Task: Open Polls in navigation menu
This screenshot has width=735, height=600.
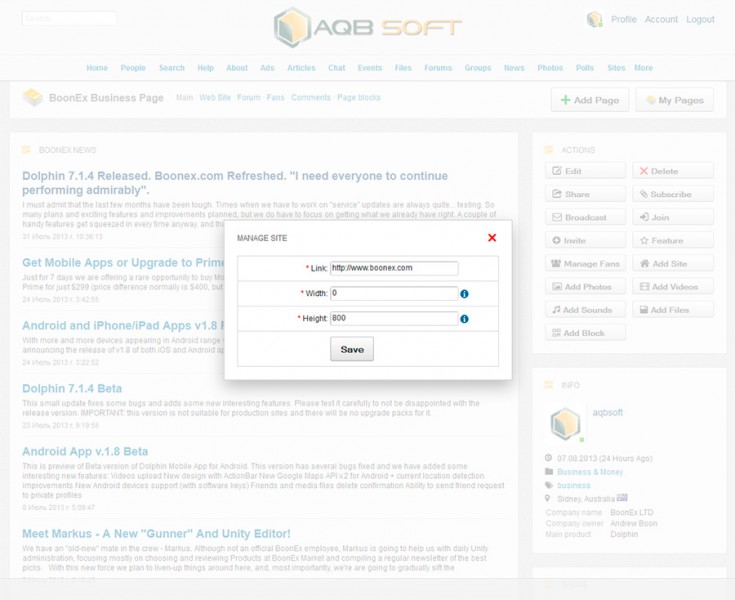Action: point(585,68)
